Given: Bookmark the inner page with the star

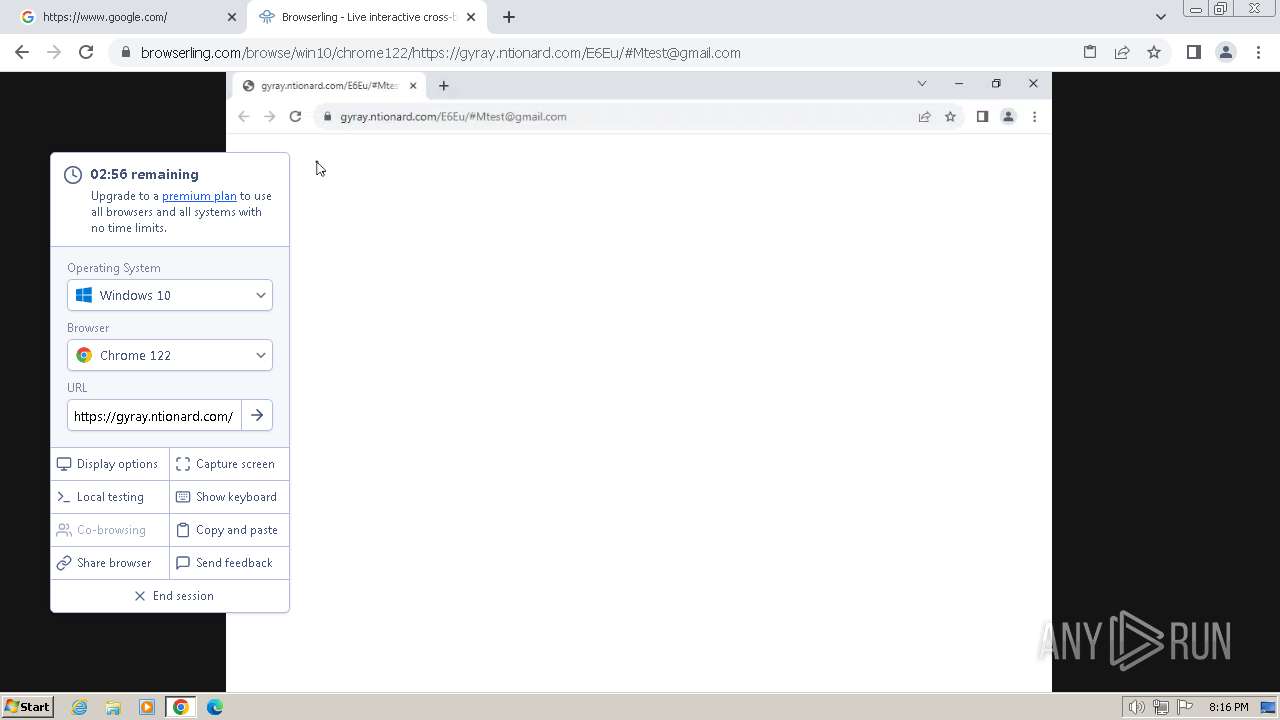Looking at the screenshot, I should pos(950,117).
